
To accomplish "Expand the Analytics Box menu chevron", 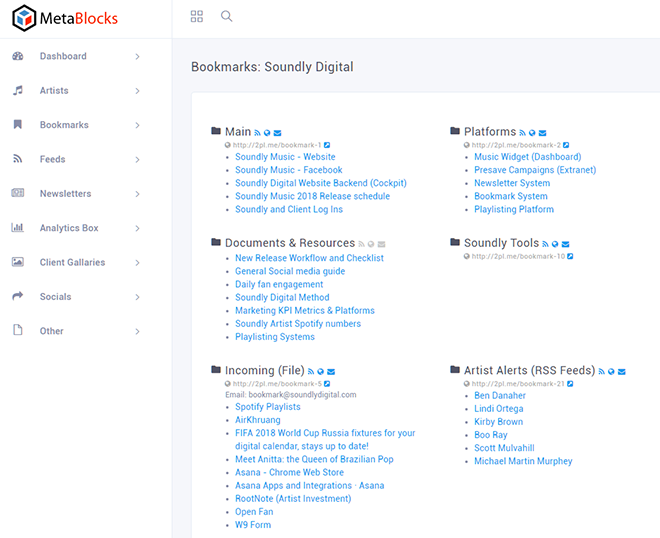I will (137, 228).
